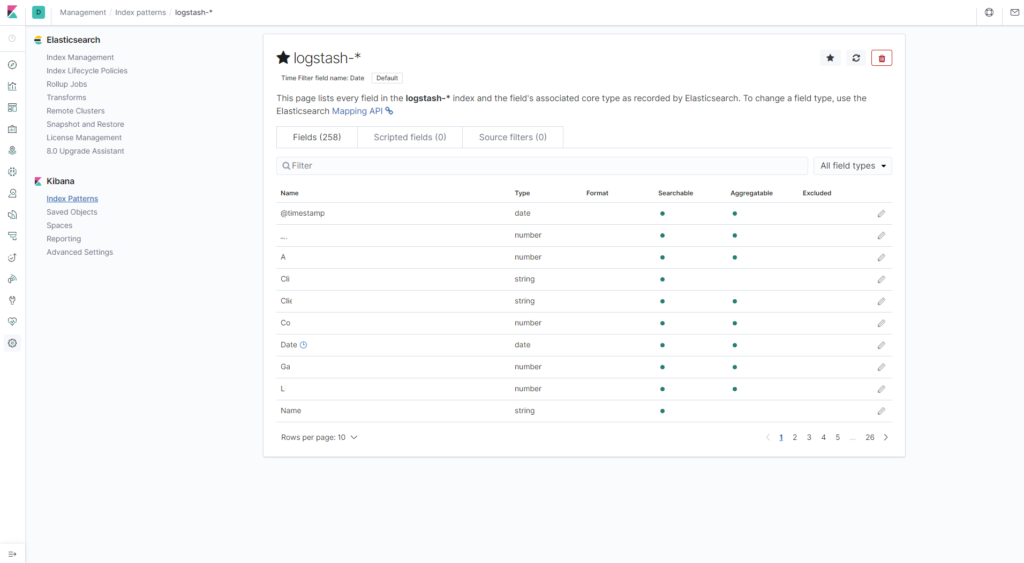Click the @timestamp field name
The image size is (1024, 563).
click(302, 214)
